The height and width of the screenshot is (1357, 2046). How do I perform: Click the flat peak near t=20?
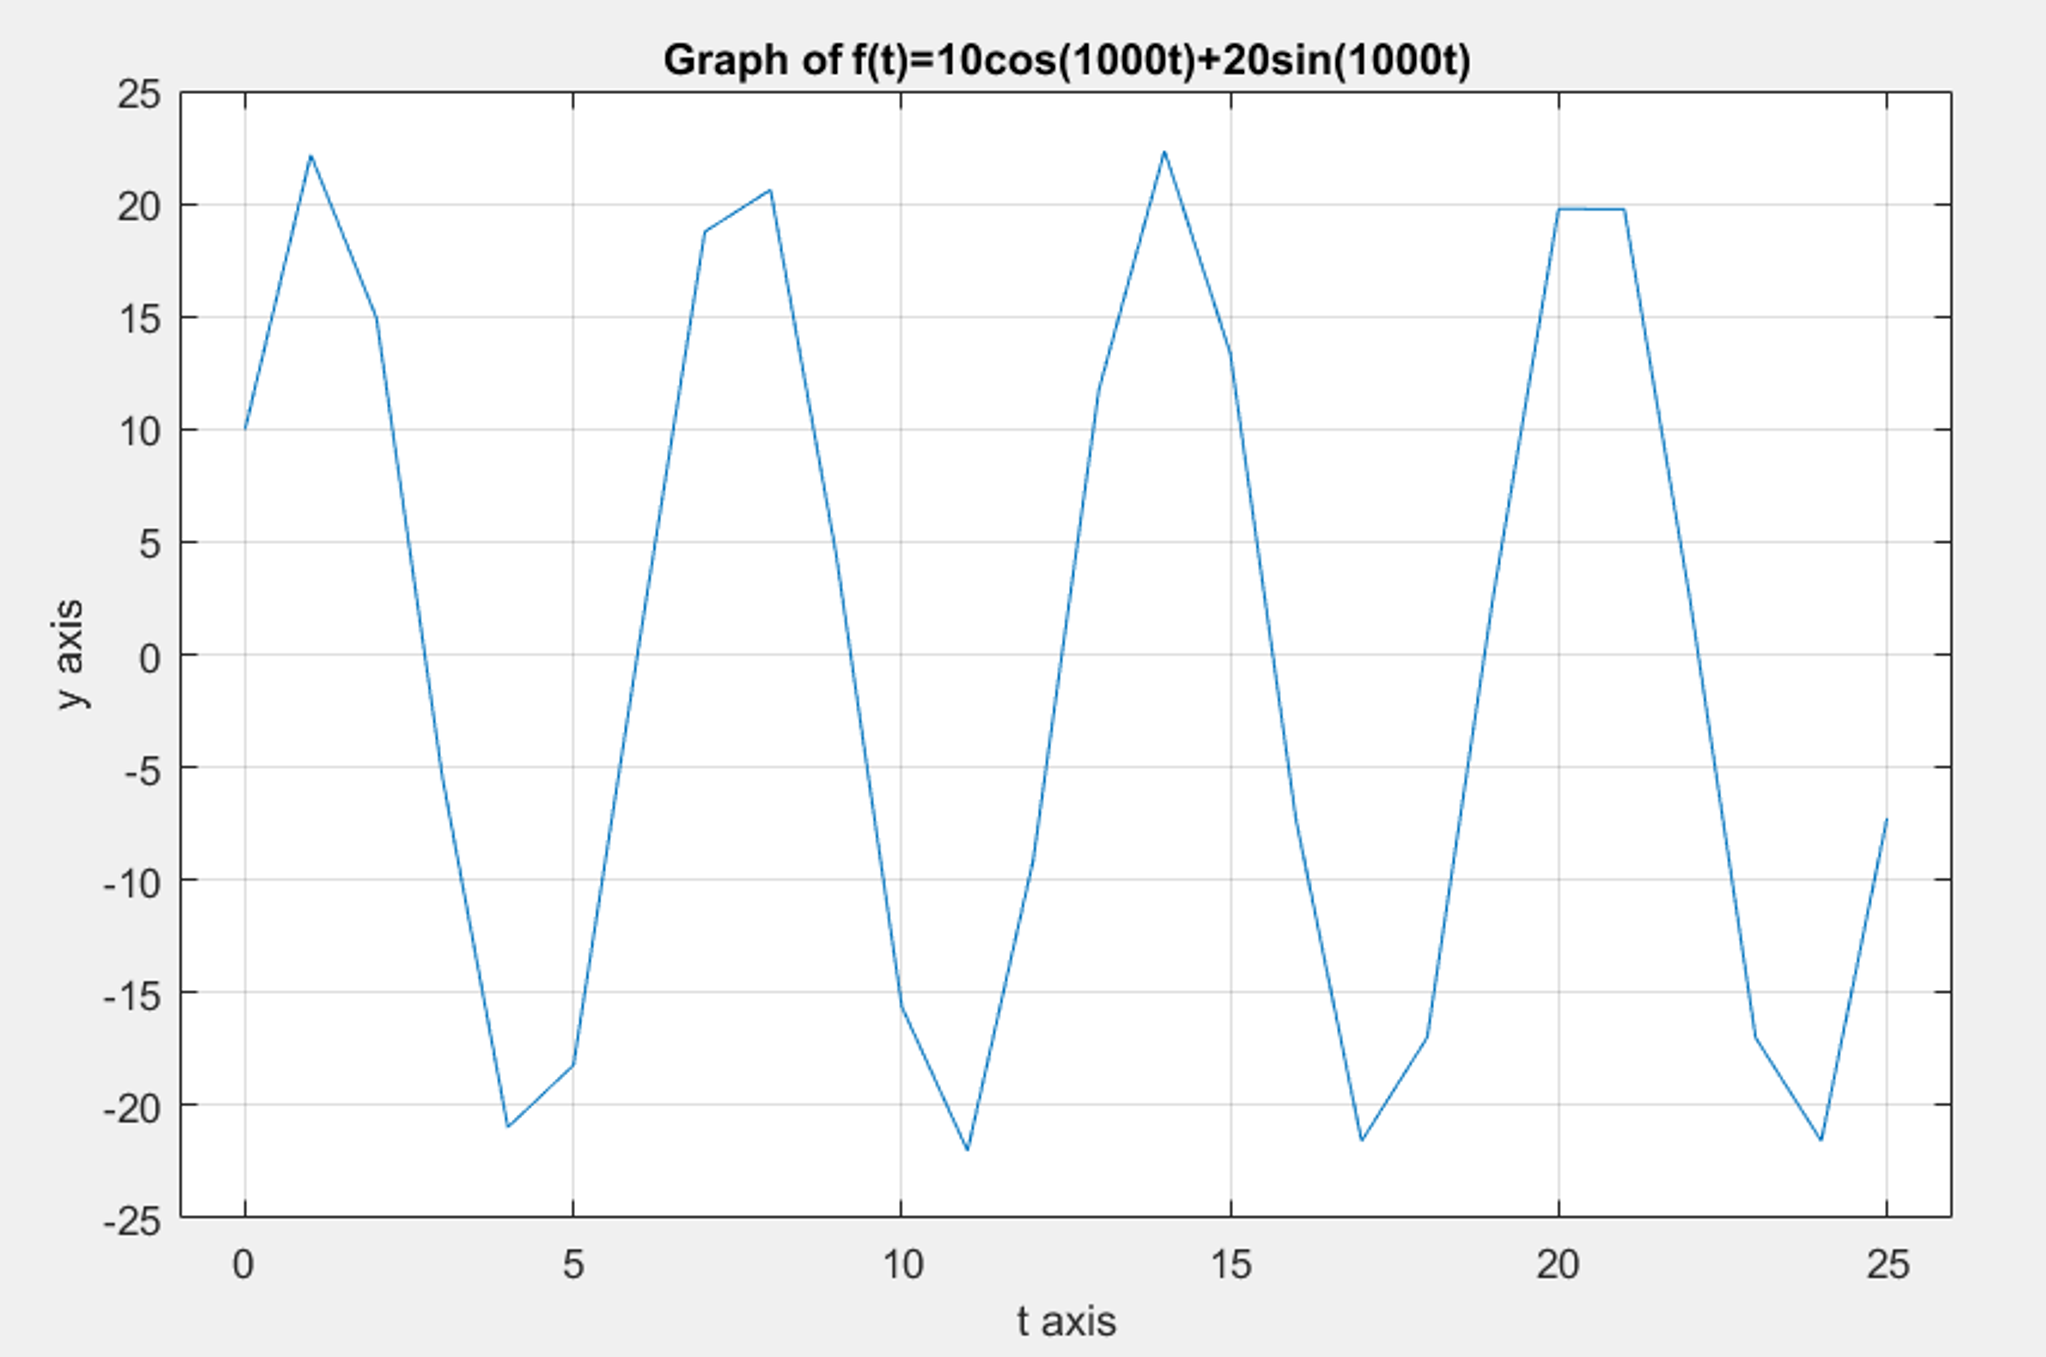pyautogui.click(x=1590, y=209)
